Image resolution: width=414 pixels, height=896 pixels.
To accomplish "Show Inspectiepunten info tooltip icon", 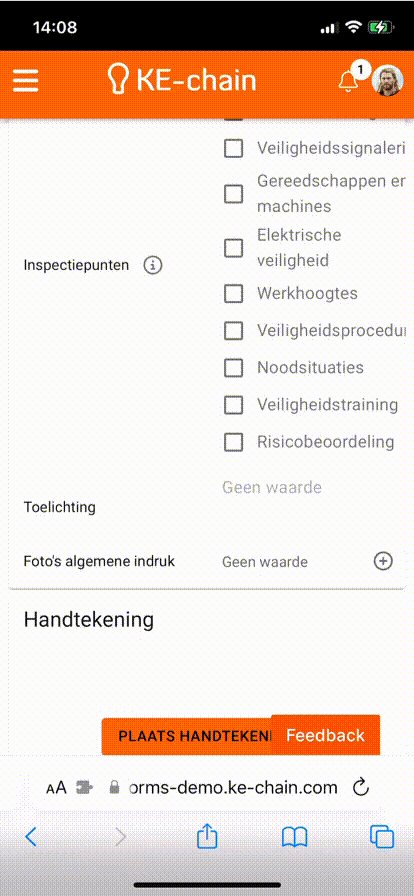I will click(x=153, y=266).
